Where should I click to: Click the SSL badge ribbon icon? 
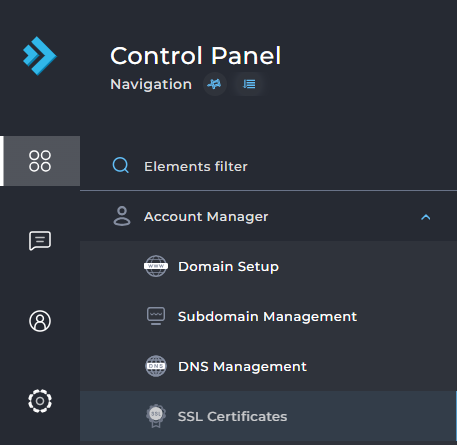tap(156, 416)
